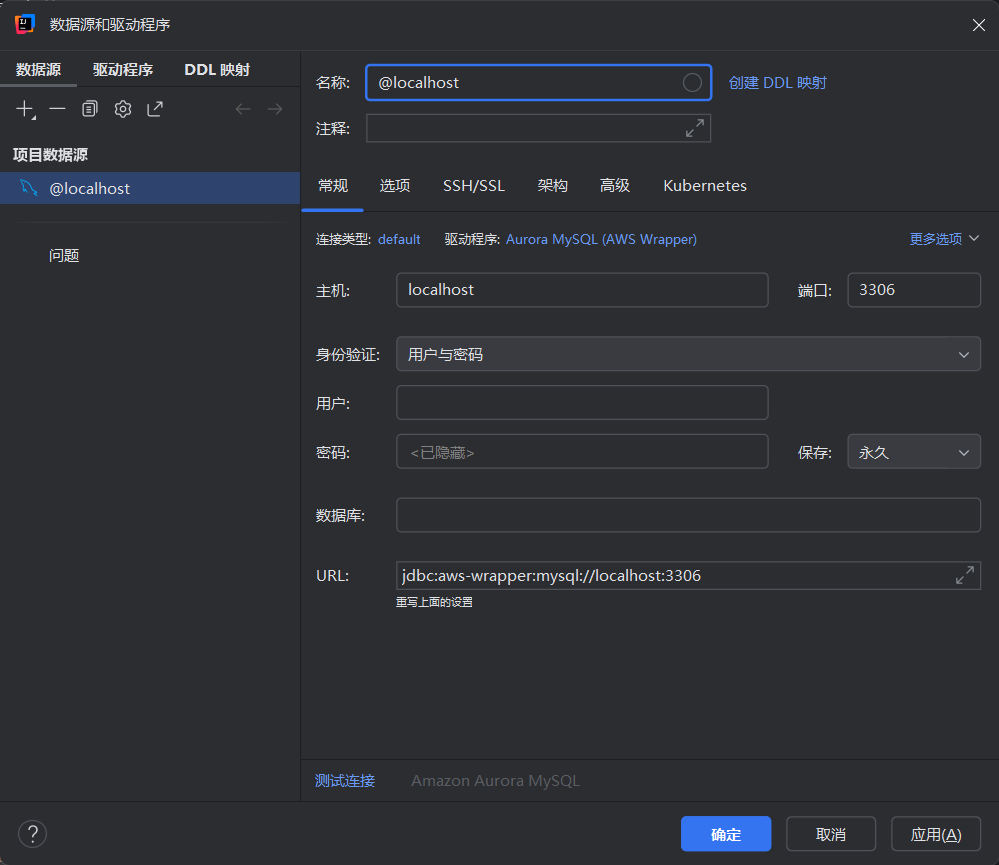
Task: Open the Kubernetes tab
Action: point(705,185)
